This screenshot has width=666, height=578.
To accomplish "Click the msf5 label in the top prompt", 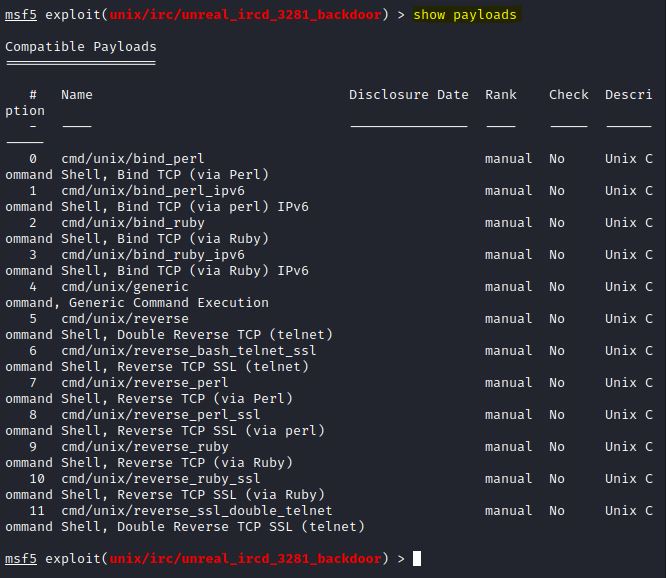I will coord(21,15).
